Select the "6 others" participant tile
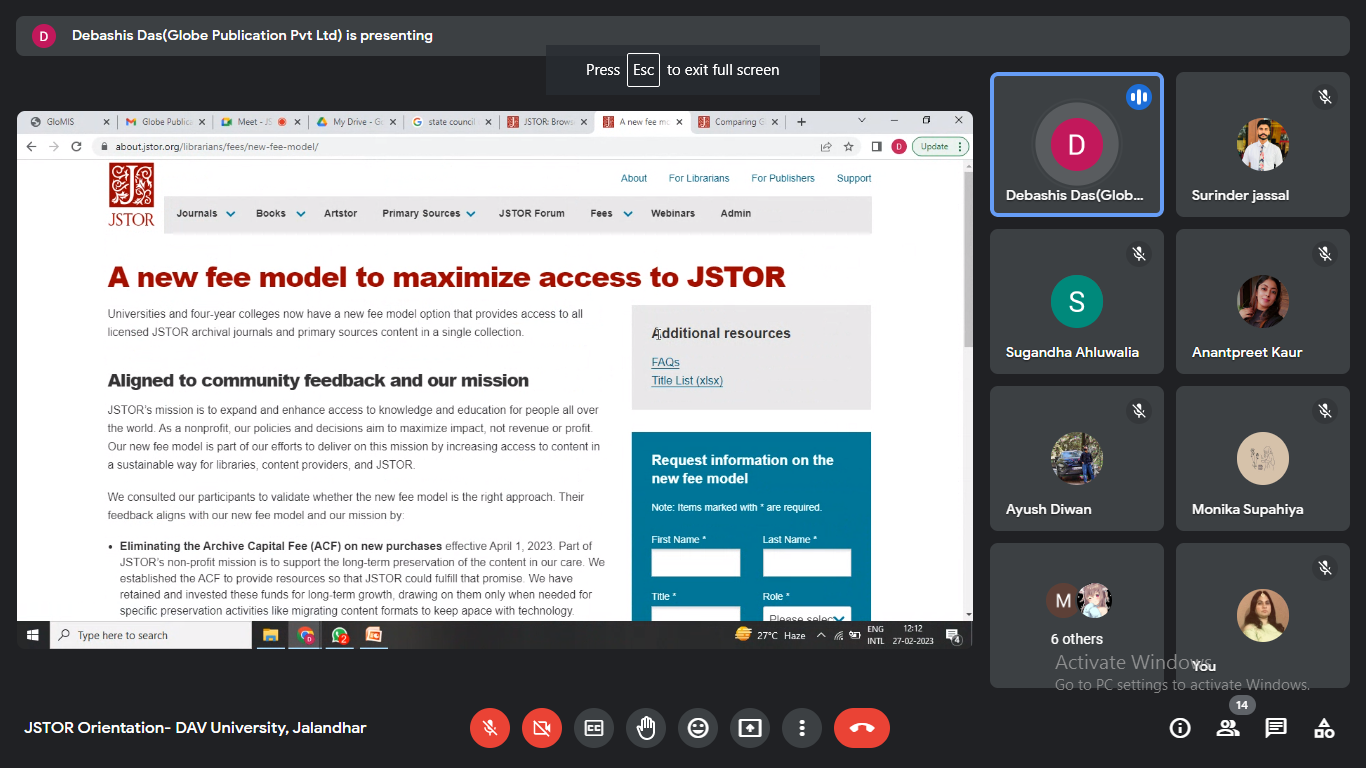This screenshot has width=1366, height=768. point(1077,615)
